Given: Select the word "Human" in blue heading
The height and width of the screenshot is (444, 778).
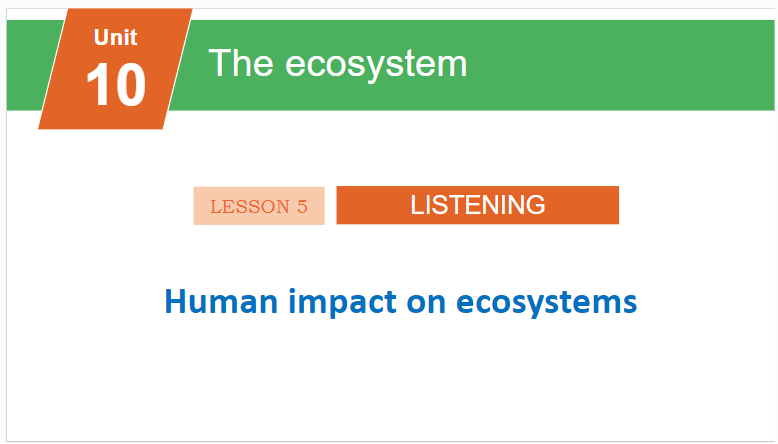Looking at the screenshot, I should pyautogui.click(x=221, y=301).
